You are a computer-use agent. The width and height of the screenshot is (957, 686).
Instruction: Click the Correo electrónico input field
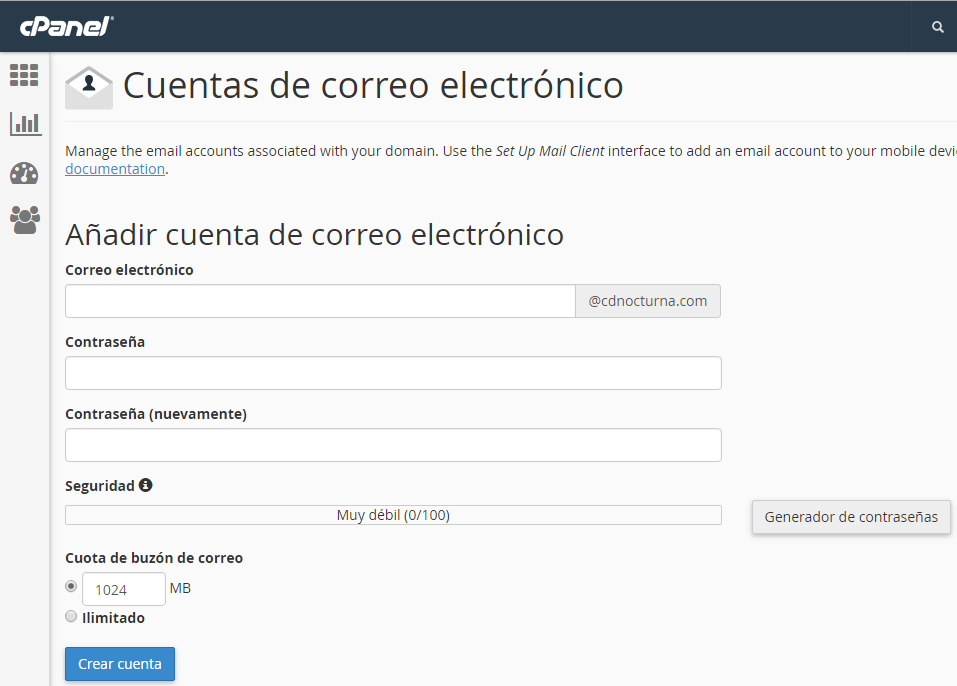(x=320, y=301)
